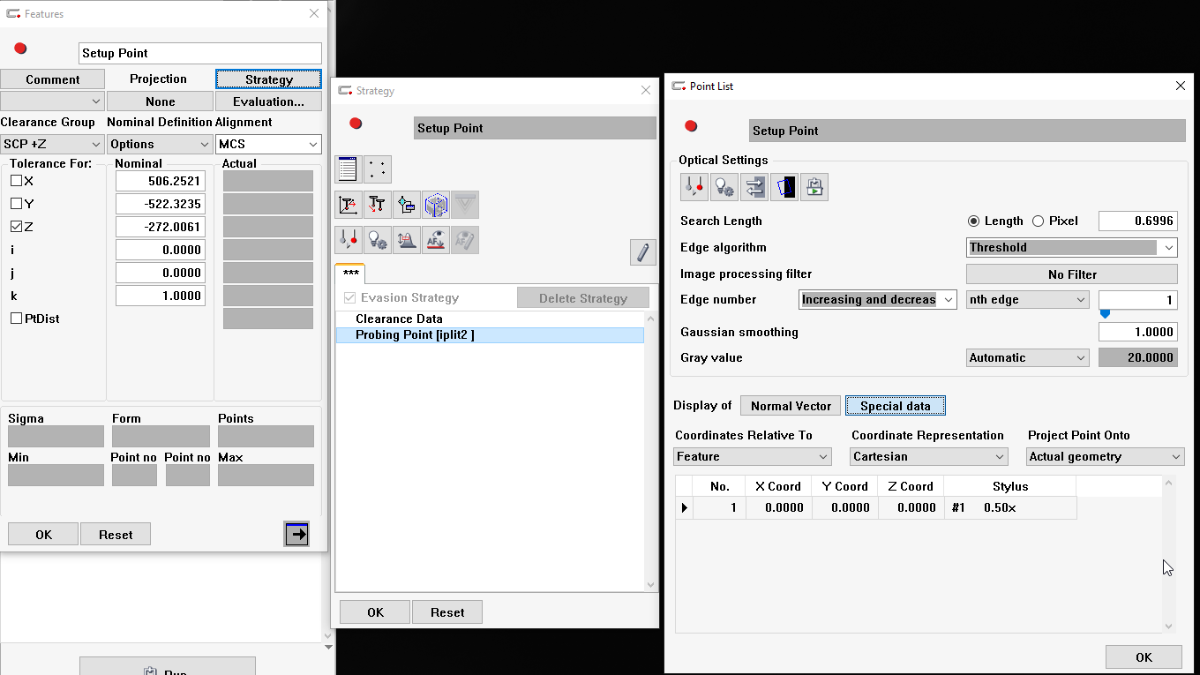Click the Comment button in Features window
Viewport: 1200px width, 675px height.
pos(53,79)
